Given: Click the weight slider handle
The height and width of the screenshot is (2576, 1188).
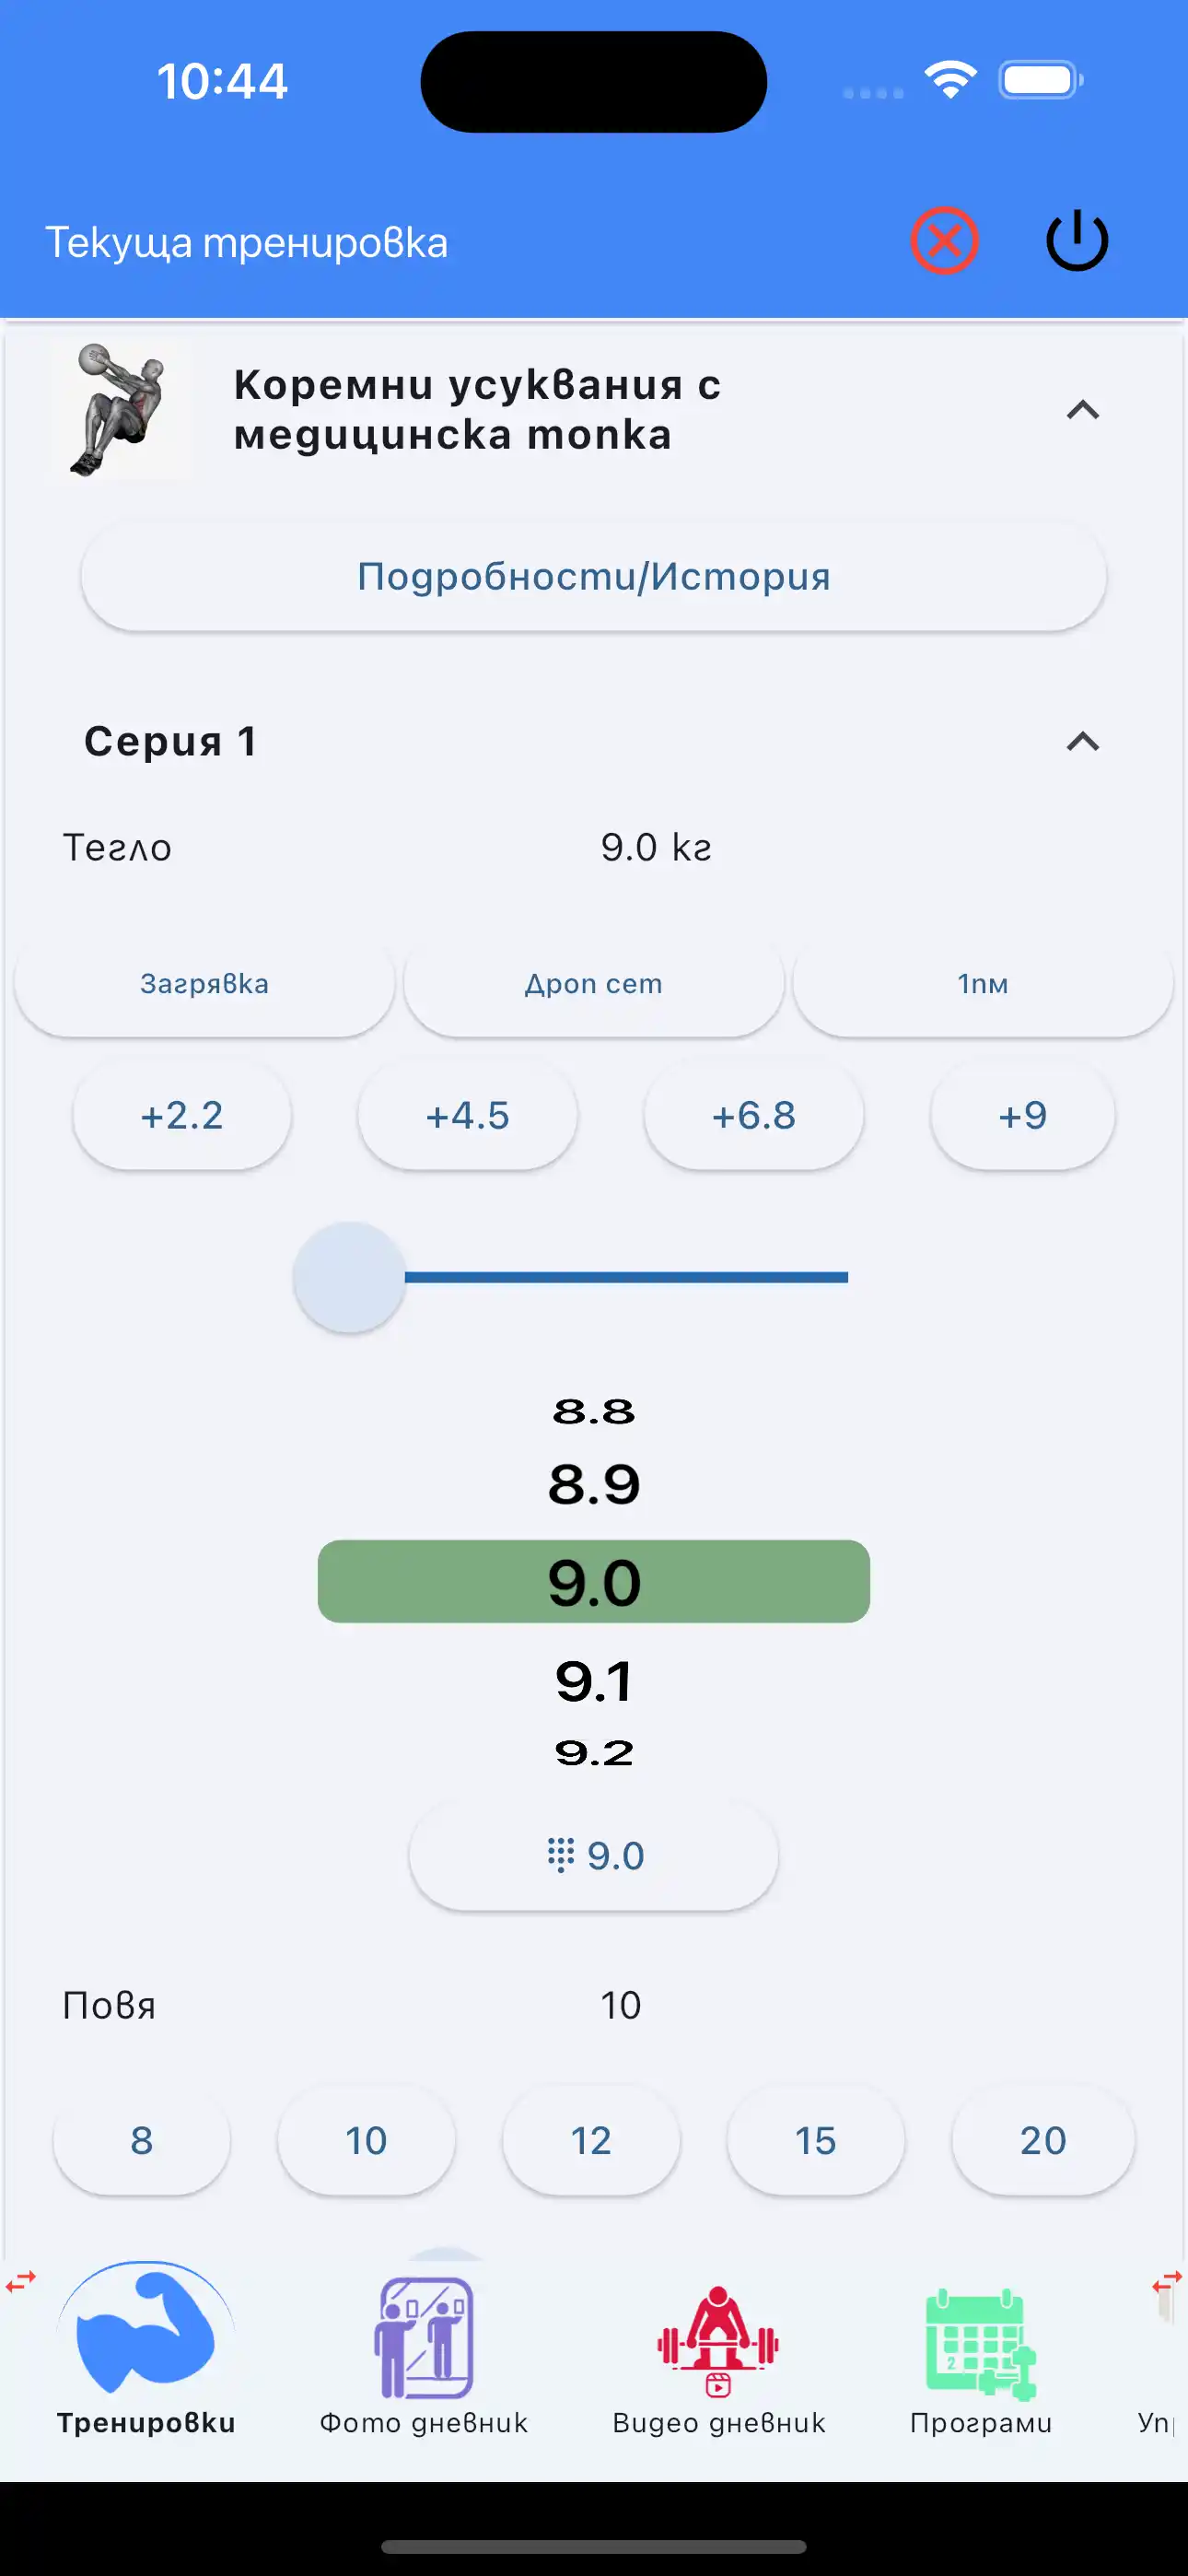Looking at the screenshot, I should pos(349,1277).
